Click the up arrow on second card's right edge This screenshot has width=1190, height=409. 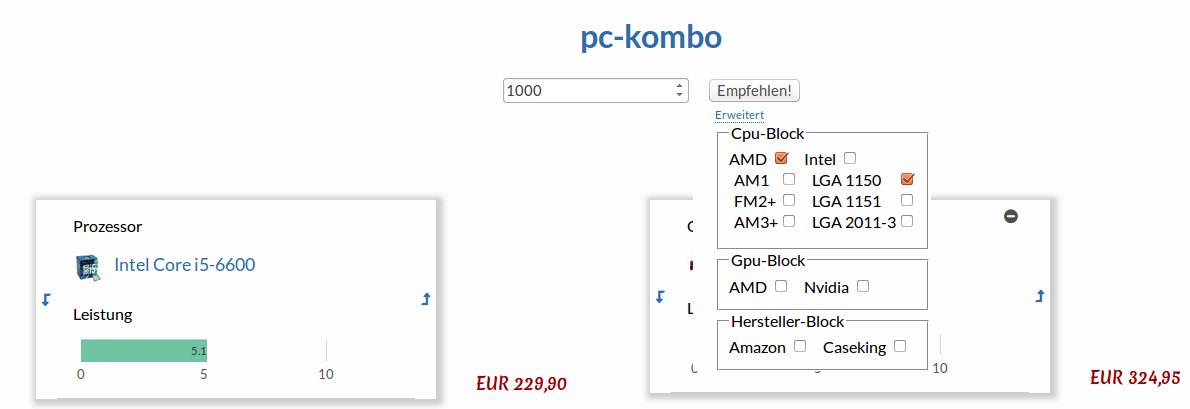pos(1040,296)
